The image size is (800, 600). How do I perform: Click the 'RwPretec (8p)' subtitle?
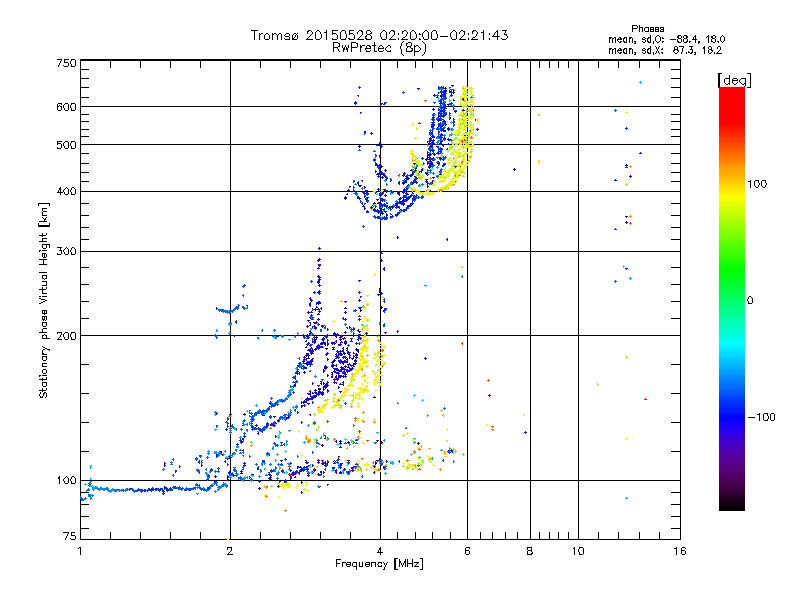pos(379,48)
